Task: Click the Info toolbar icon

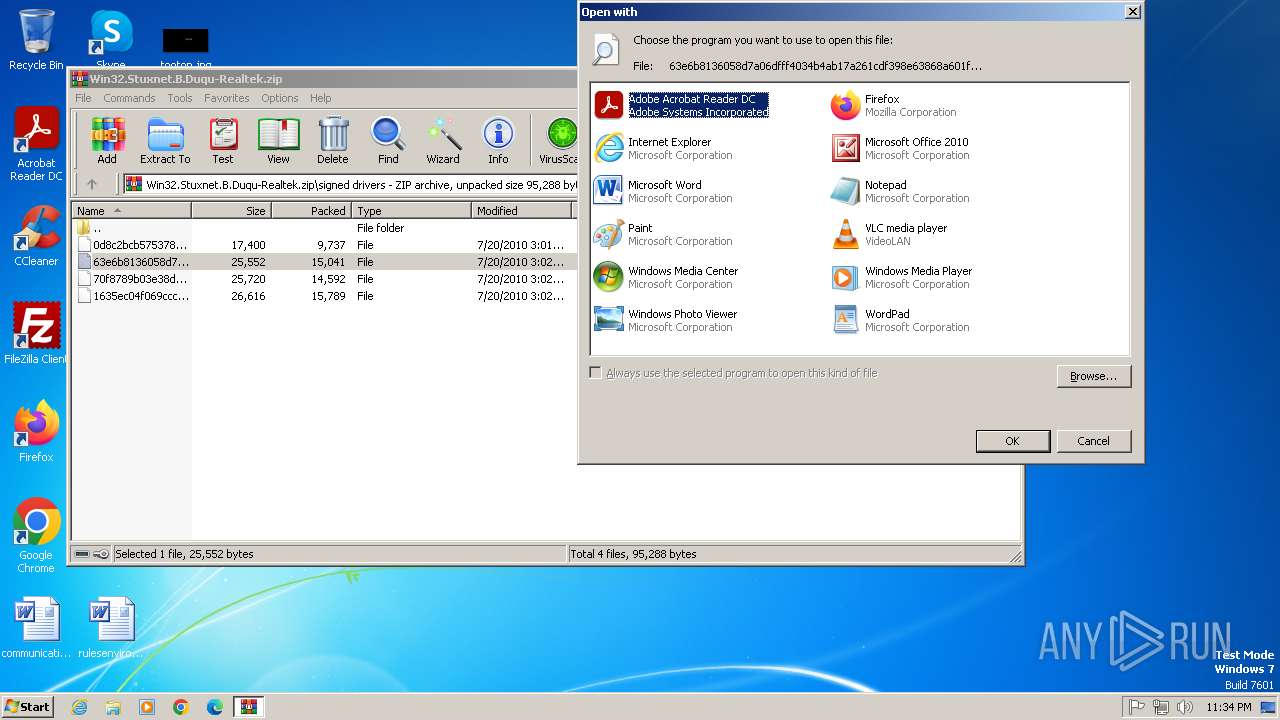Action: [498, 141]
